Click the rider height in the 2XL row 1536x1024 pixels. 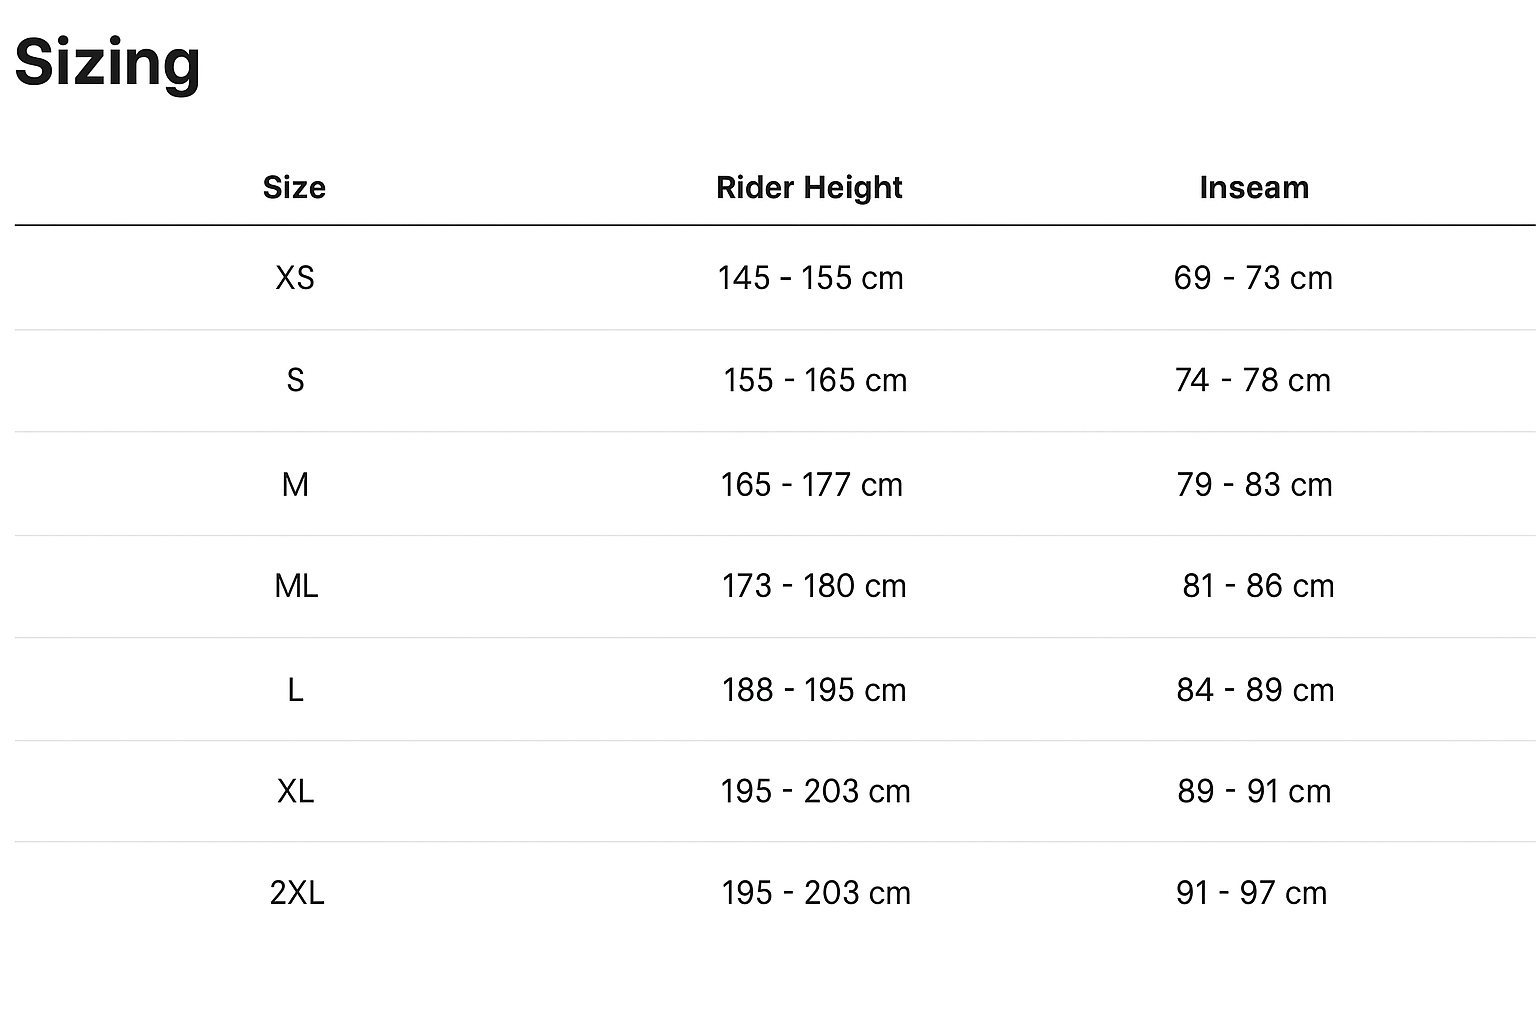pyautogui.click(x=816, y=893)
